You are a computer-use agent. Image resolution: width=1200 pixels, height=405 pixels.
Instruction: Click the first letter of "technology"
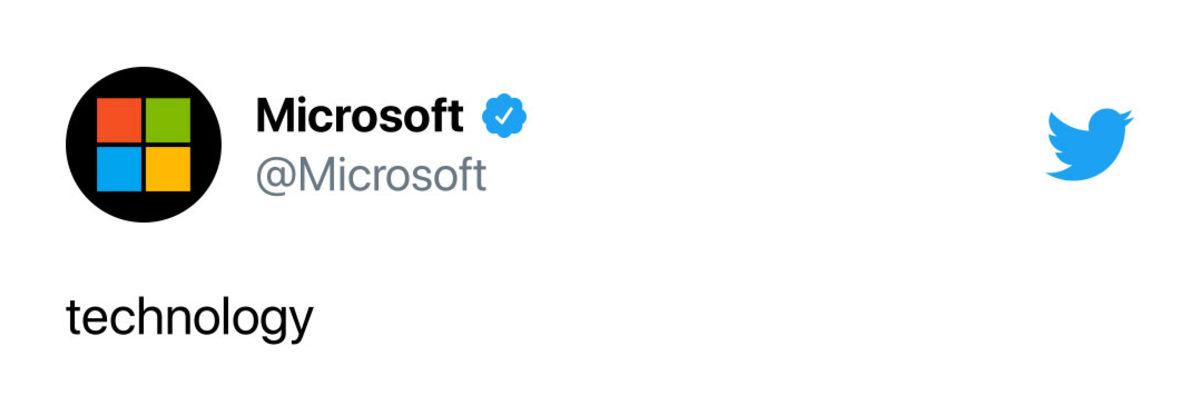coord(73,320)
